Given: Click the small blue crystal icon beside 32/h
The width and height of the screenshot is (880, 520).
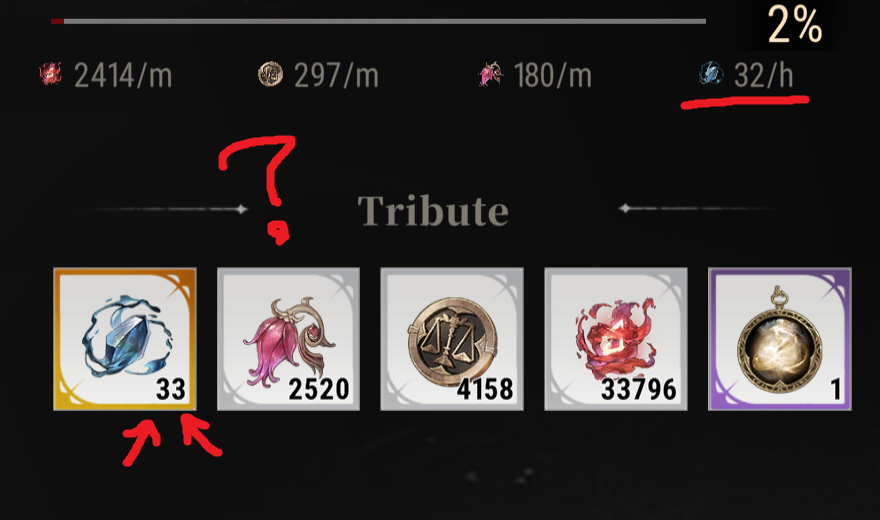Looking at the screenshot, I should pyautogui.click(x=711, y=73).
